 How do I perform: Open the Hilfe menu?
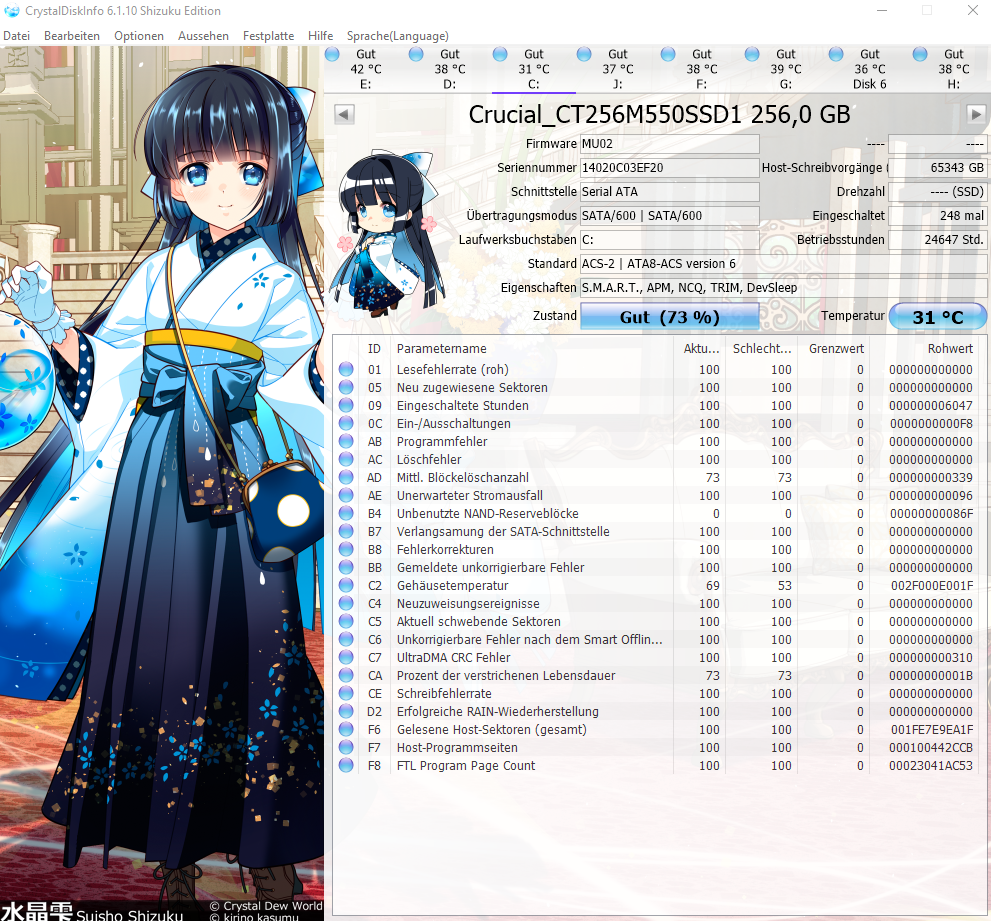click(x=320, y=36)
